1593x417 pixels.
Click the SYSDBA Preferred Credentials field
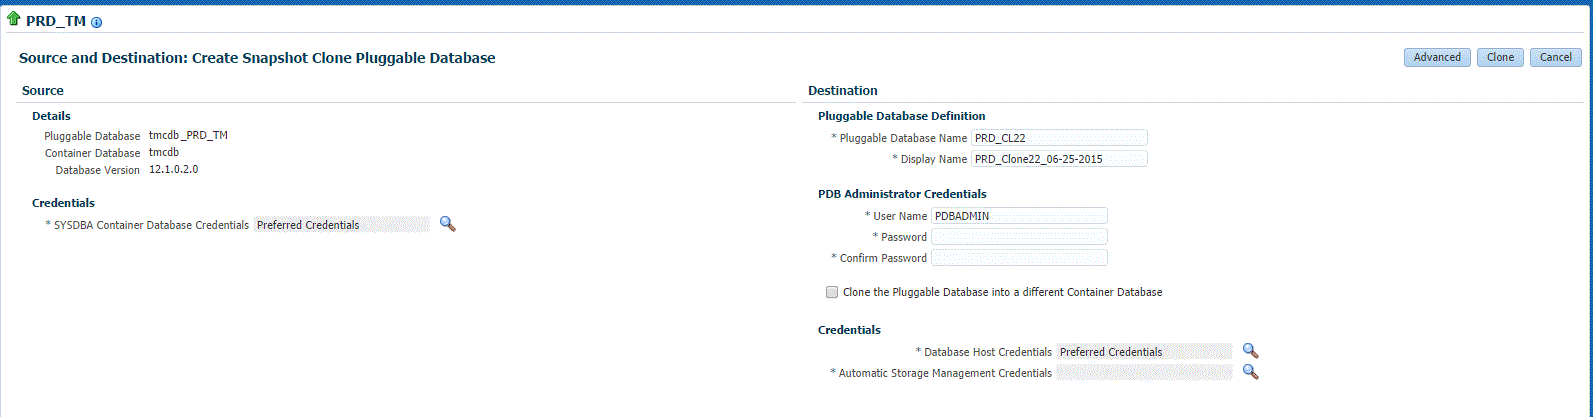[x=341, y=225]
